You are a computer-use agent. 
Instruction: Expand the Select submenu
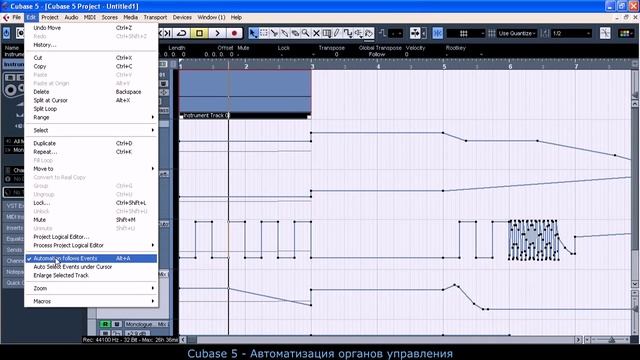[x=91, y=130]
